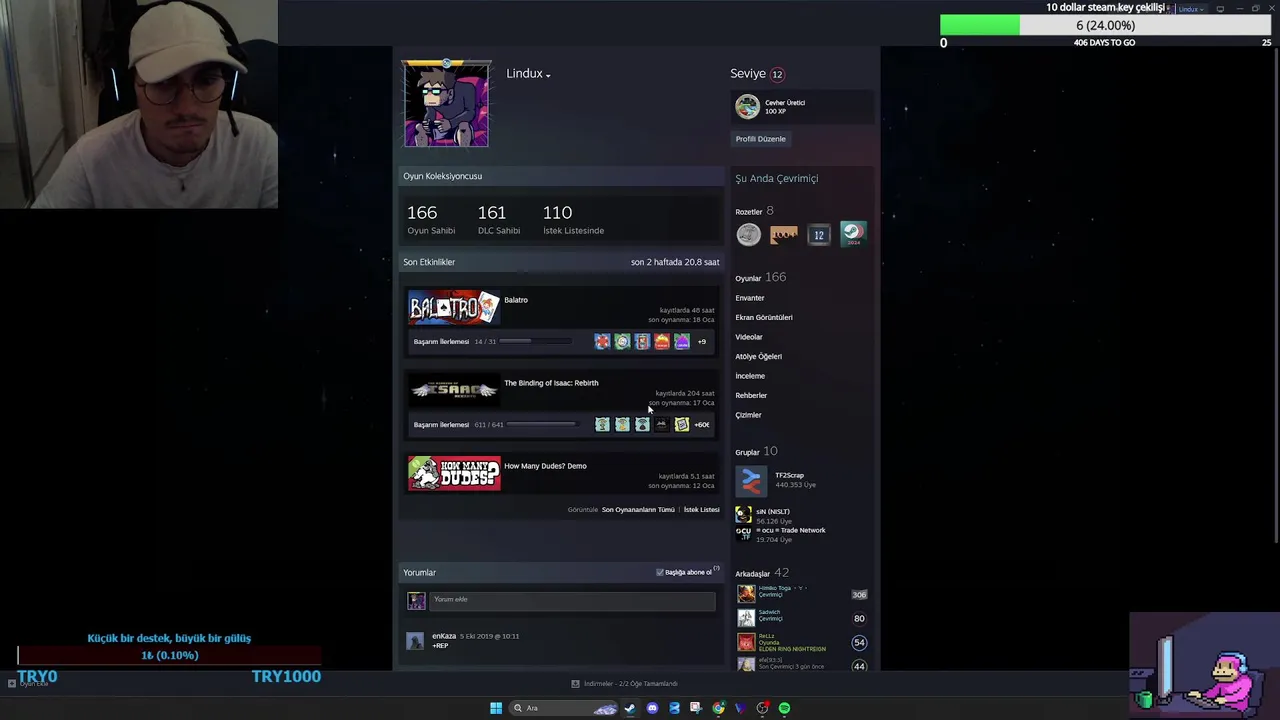Click Balatro's achievement progress bar

(x=538, y=342)
